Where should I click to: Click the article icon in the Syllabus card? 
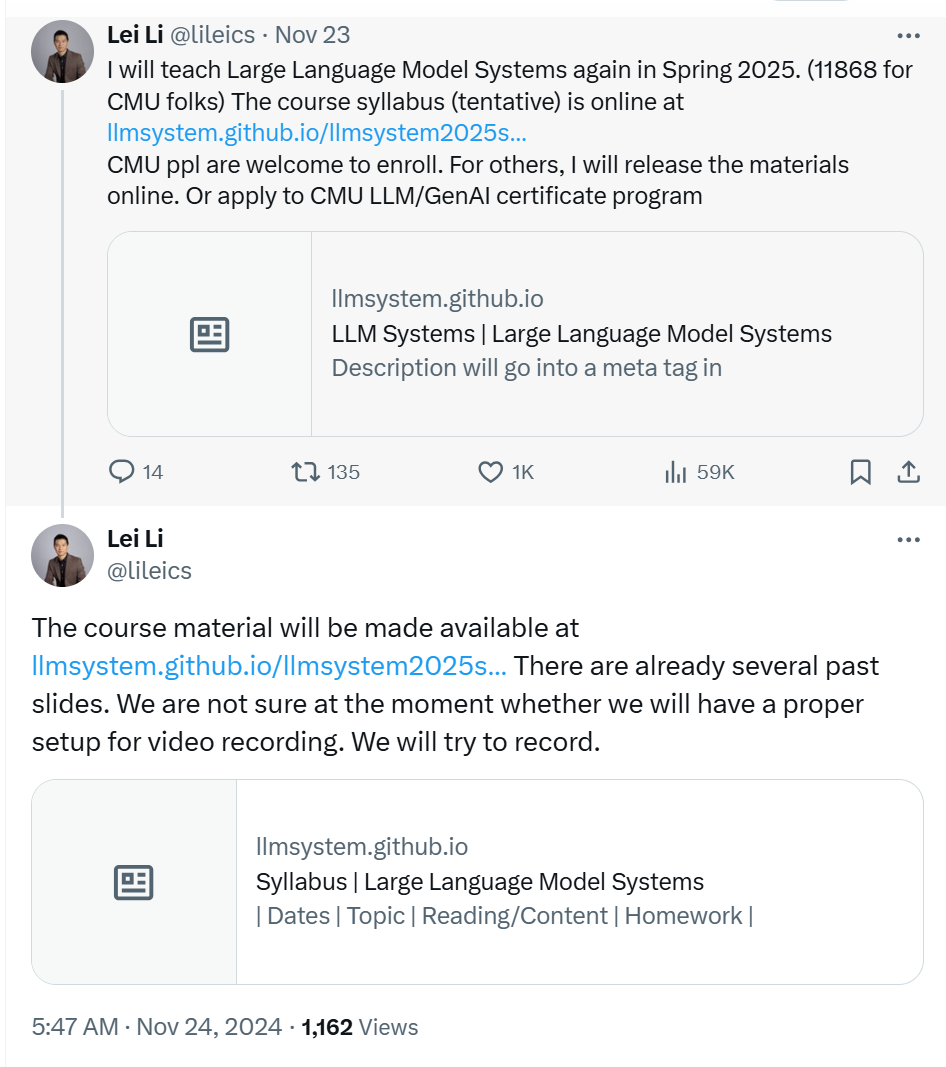click(133, 883)
